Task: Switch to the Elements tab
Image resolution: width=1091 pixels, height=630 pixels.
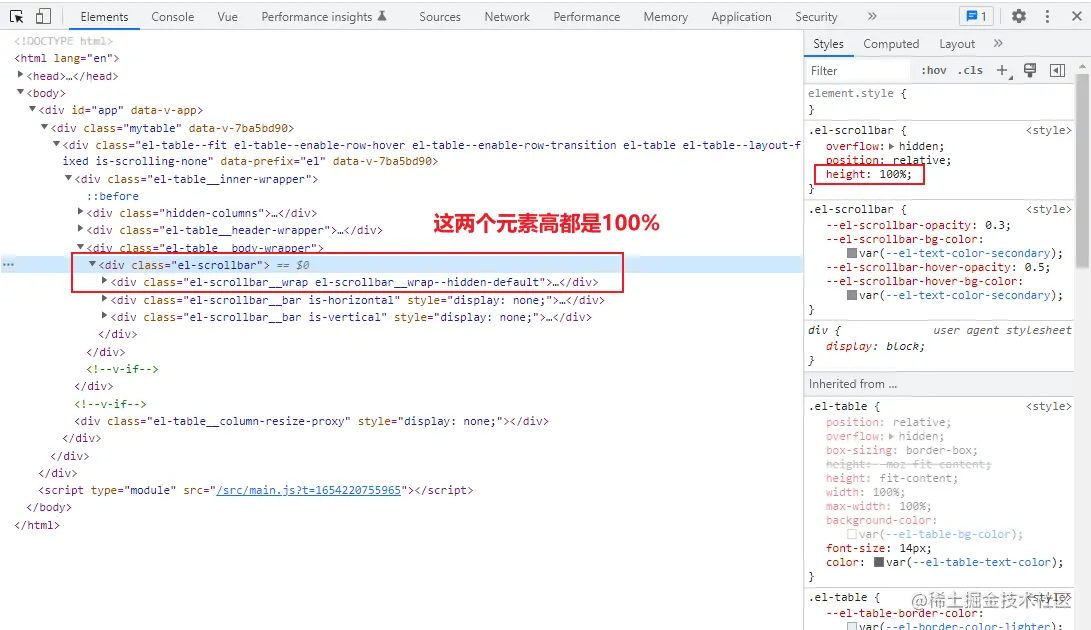Action: tap(104, 17)
